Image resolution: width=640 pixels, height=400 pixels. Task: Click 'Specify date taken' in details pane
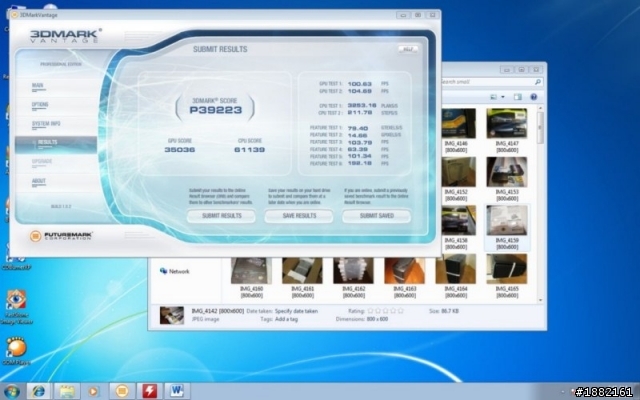point(296,311)
